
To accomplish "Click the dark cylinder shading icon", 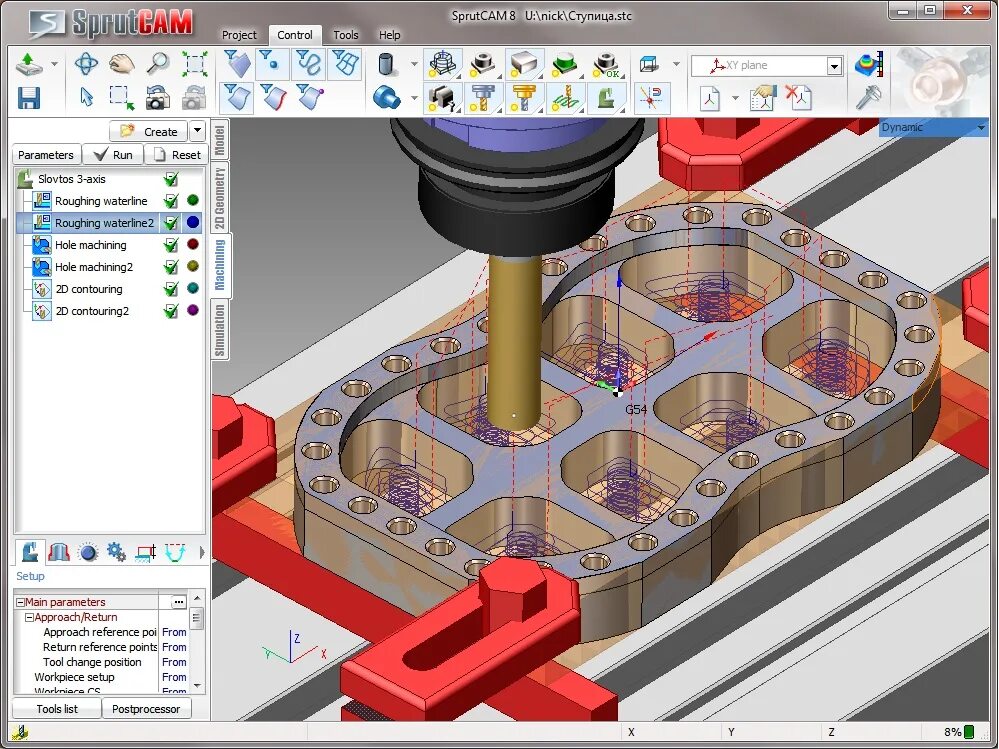I will [x=387, y=64].
